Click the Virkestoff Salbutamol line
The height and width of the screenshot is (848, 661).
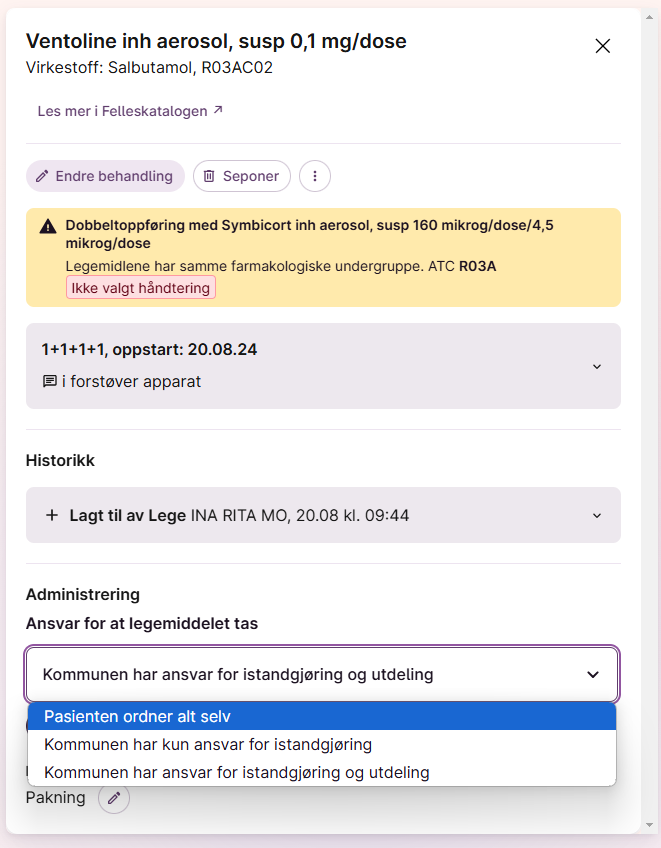[149, 68]
